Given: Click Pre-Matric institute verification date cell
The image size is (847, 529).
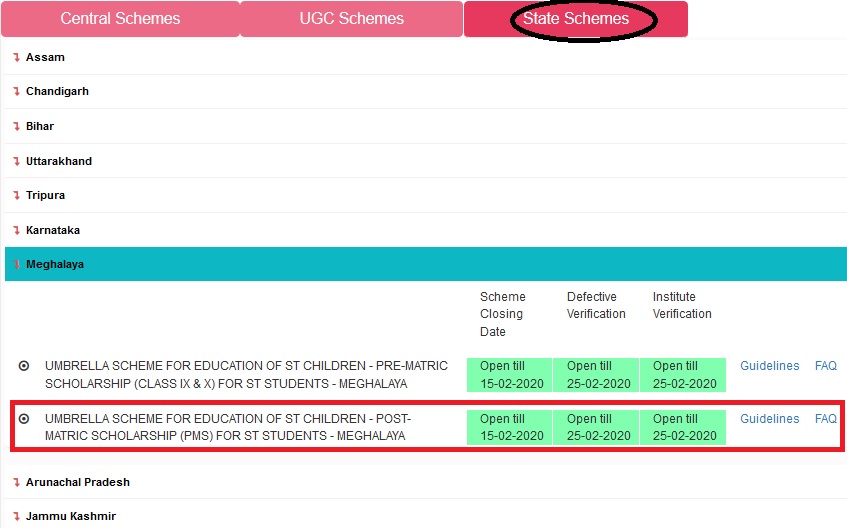Looking at the screenshot, I should pyautogui.click(x=683, y=374).
